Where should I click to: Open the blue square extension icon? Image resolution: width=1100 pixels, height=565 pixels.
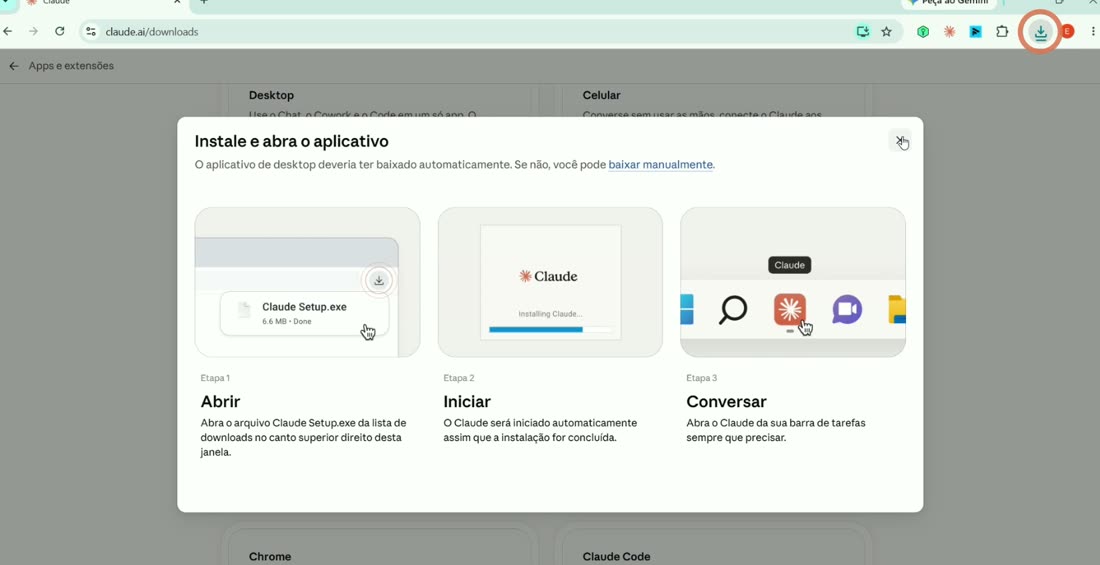click(976, 32)
